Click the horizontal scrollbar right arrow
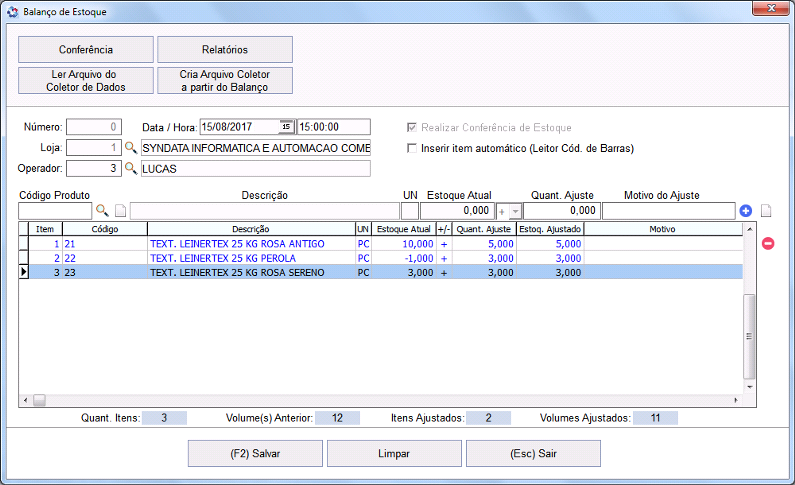The image size is (795, 485). (x=736, y=400)
